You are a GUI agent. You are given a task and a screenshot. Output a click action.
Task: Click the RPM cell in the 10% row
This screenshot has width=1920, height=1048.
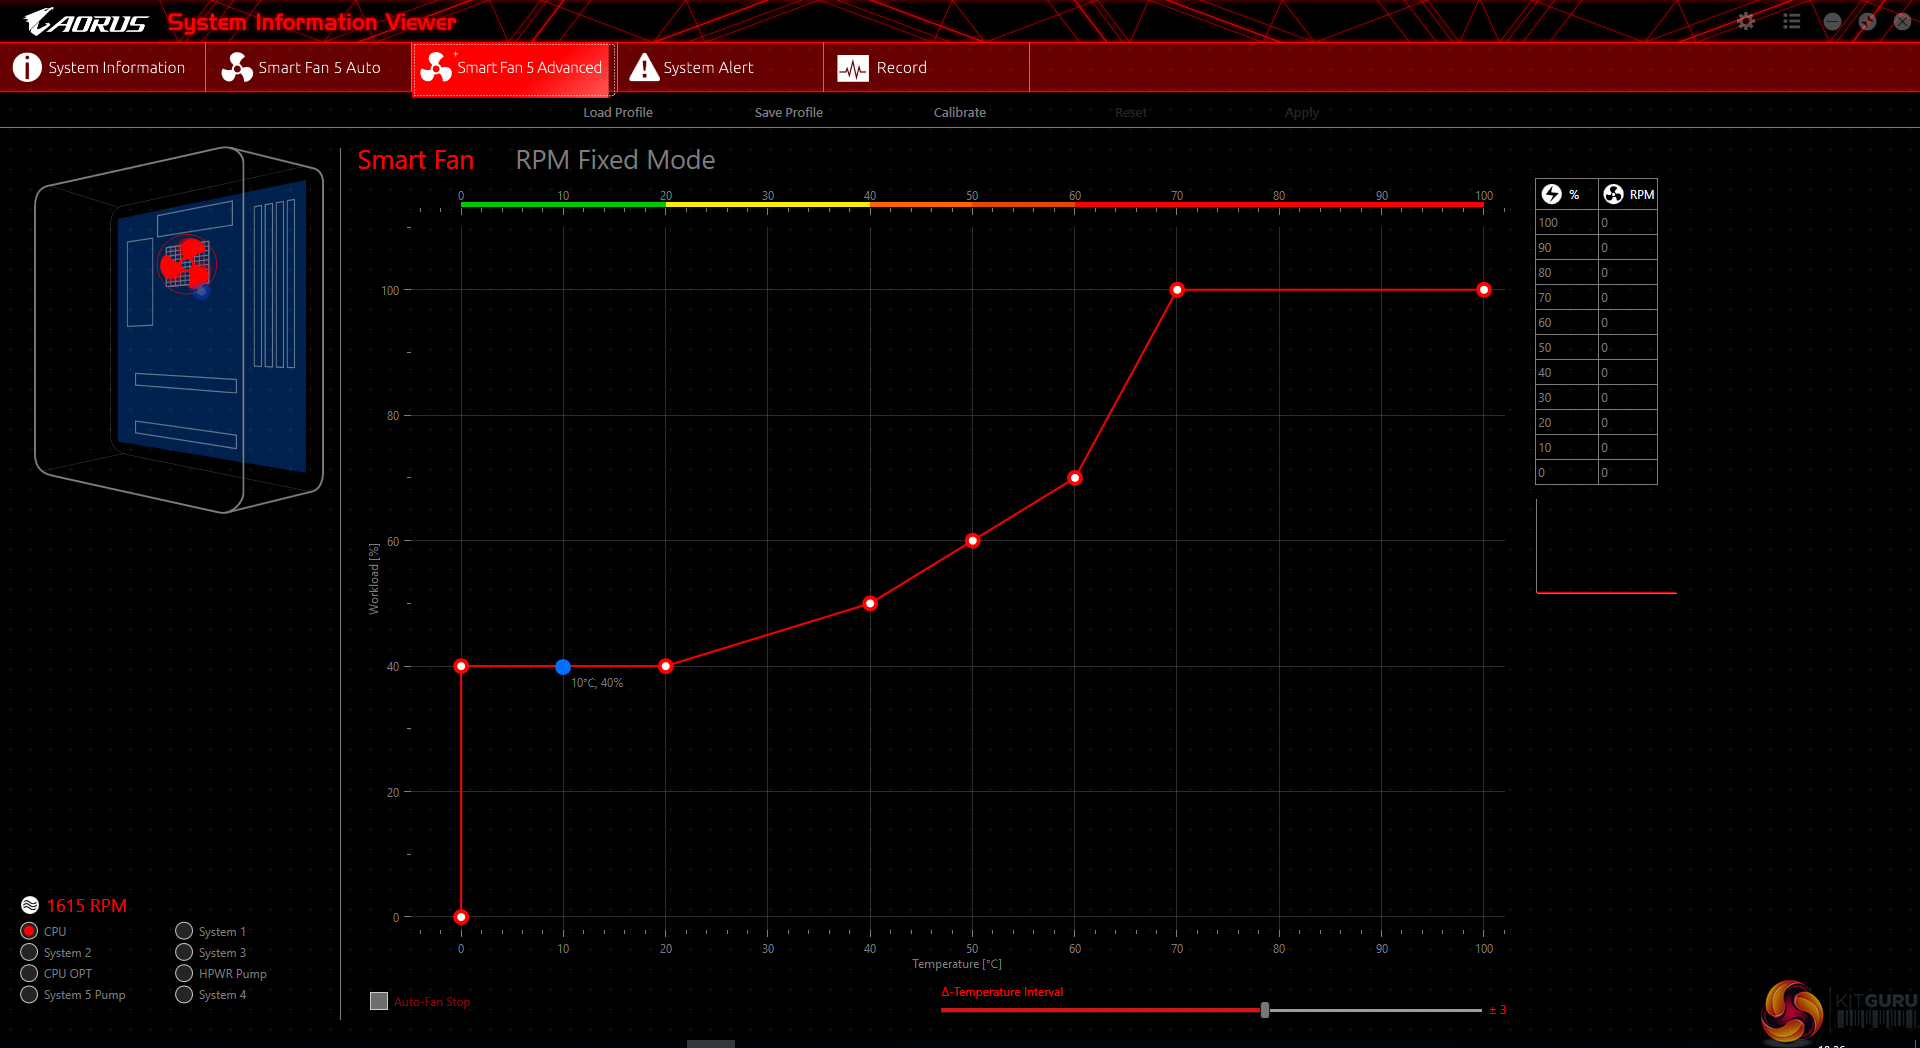[1627, 447]
